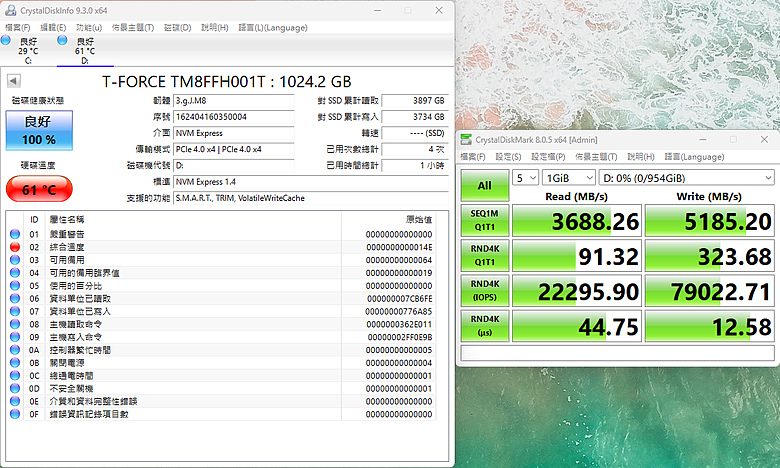Click the raw value 00000000000014E
Screen dimensions: 780x468
coord(399,247)
